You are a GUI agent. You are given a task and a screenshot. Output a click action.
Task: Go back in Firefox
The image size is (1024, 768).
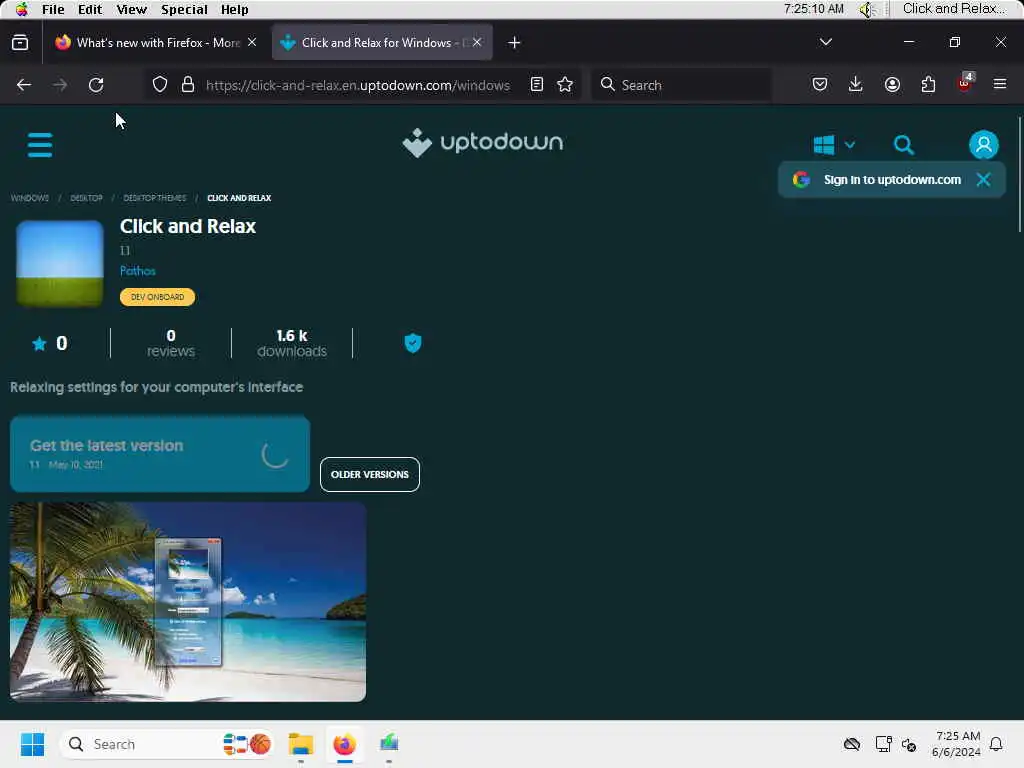[24, 85]
